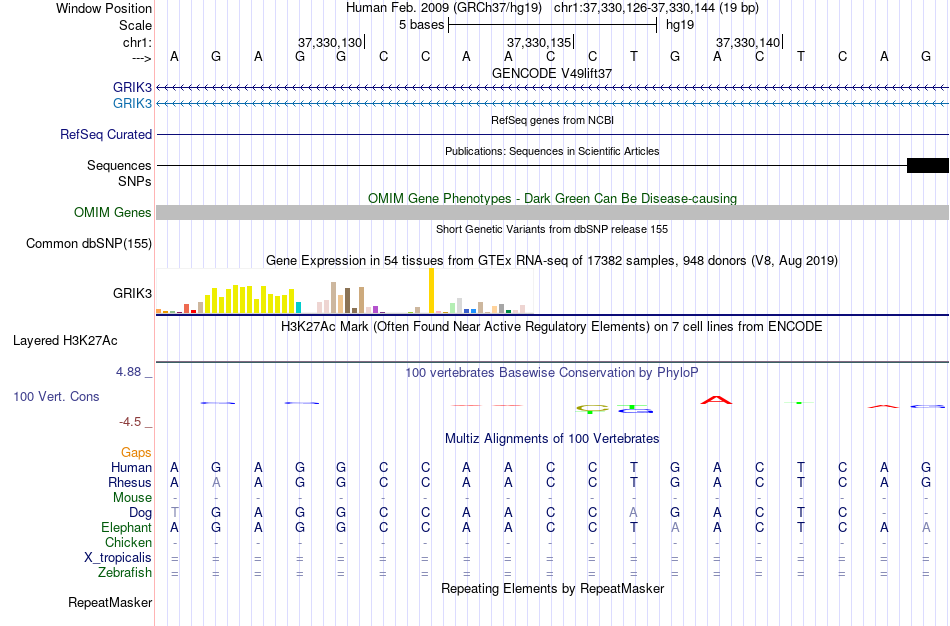The image size is (950, 626).
Task: Open 'Multiz Alignments of 100 Vertebrates' title
Action: 552,439
